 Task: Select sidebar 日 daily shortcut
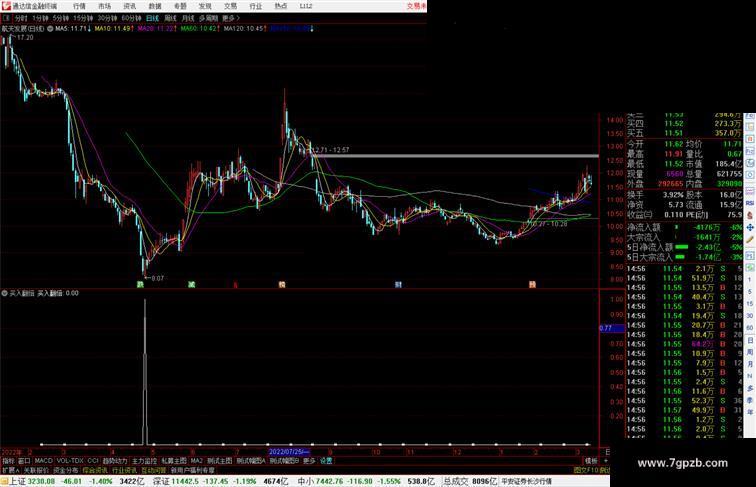750,340
